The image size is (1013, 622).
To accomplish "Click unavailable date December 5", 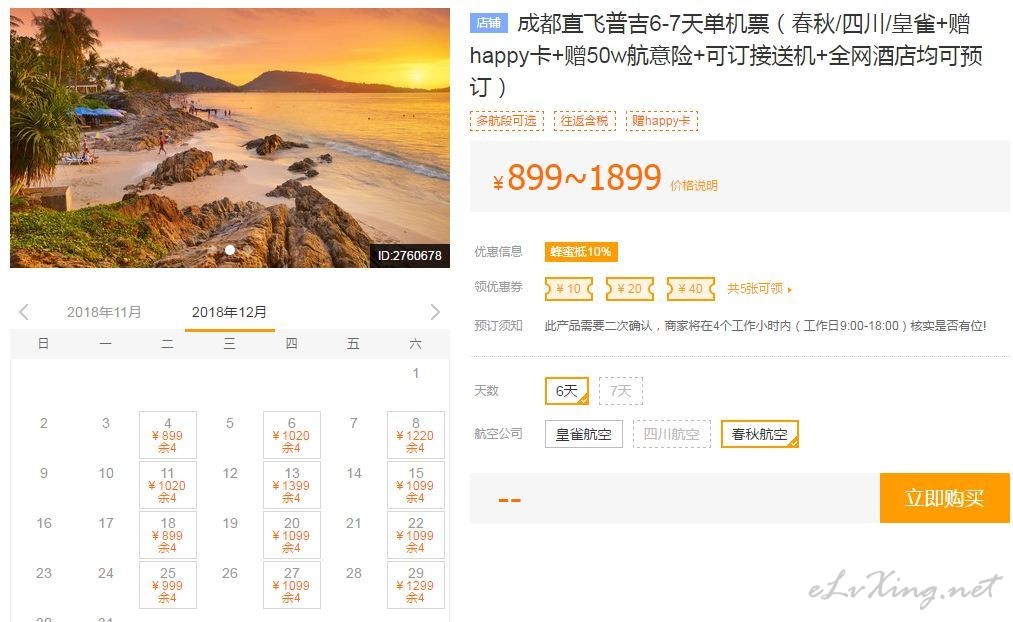I will [229, 423].
